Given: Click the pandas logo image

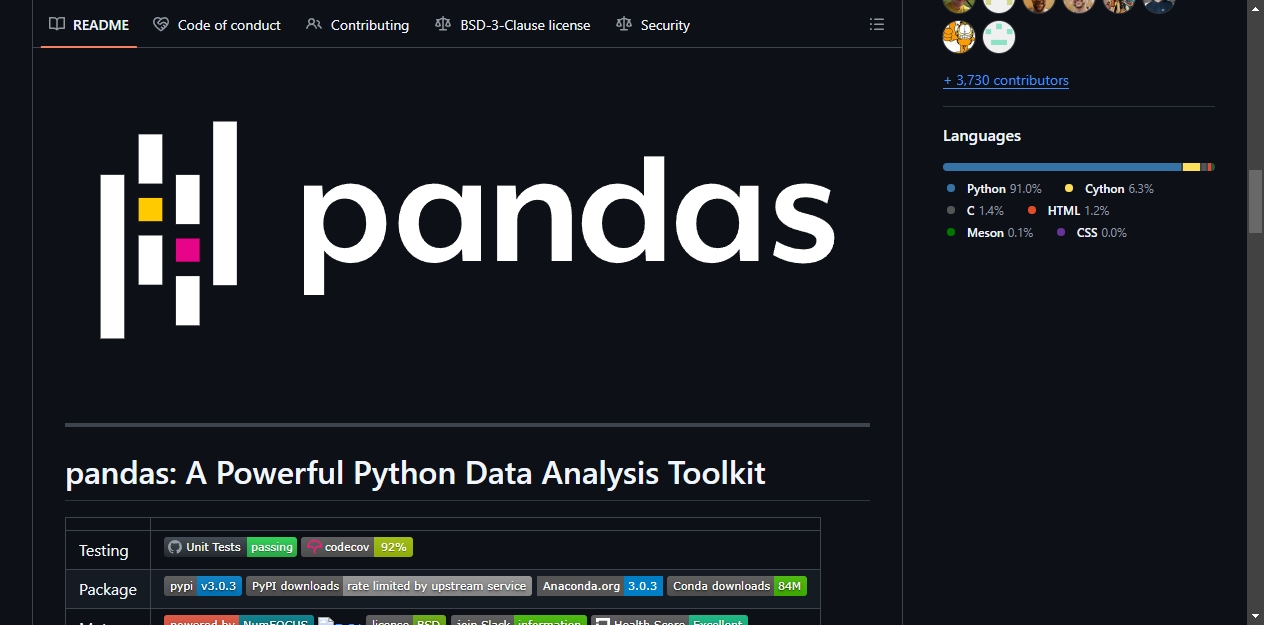Looking at the screenshot, I should [x=467, y=230].
